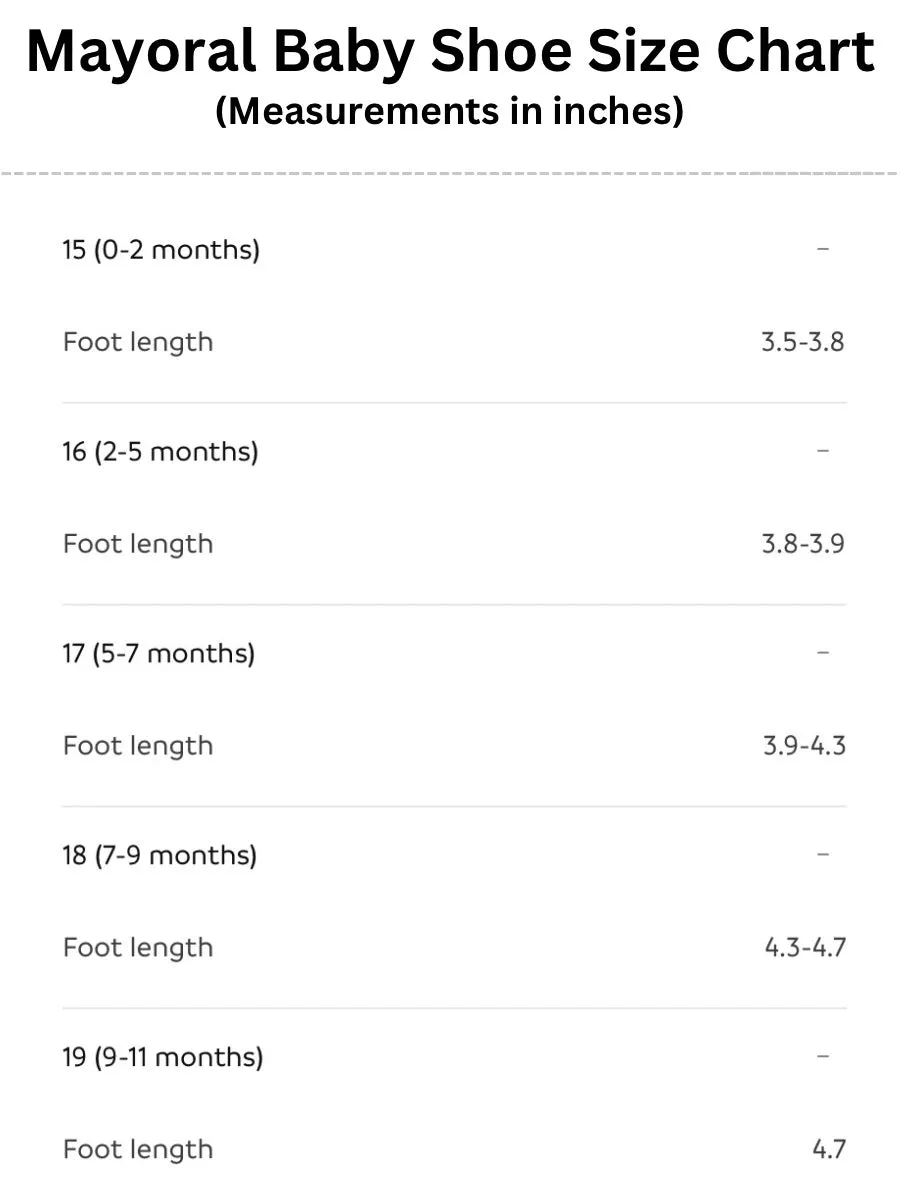Select the 15 (0-2 months) size row
The height and width of the screenshot is (1200, 900).
point(454,249)
